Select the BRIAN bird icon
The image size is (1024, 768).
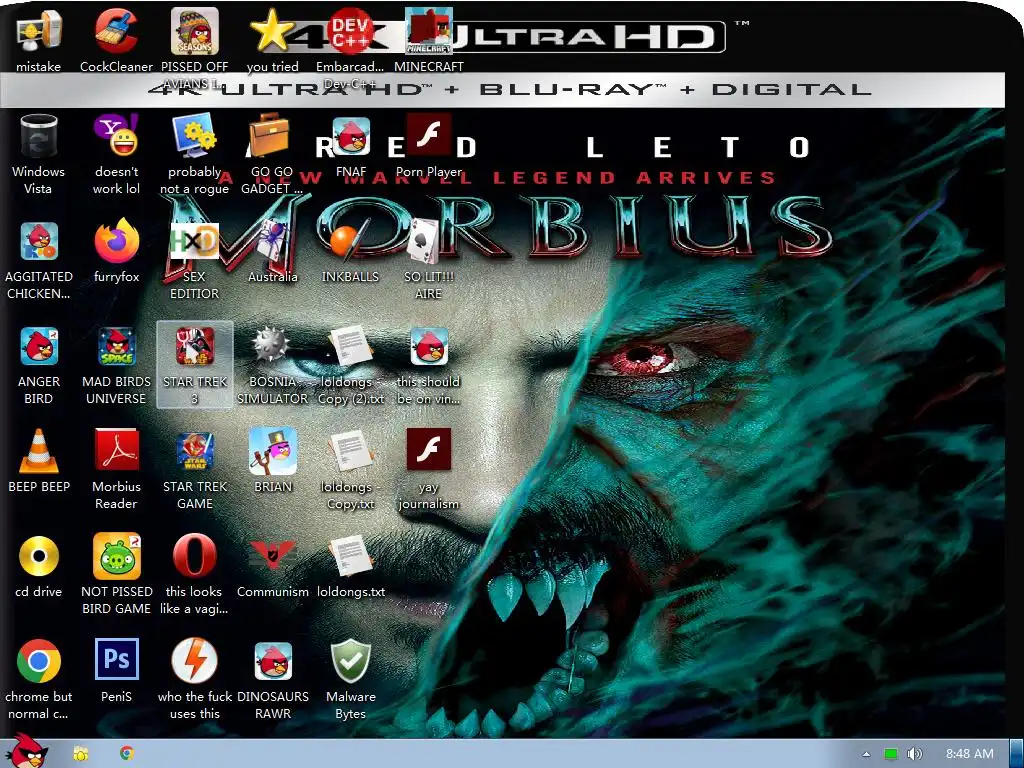pos(272,451)
